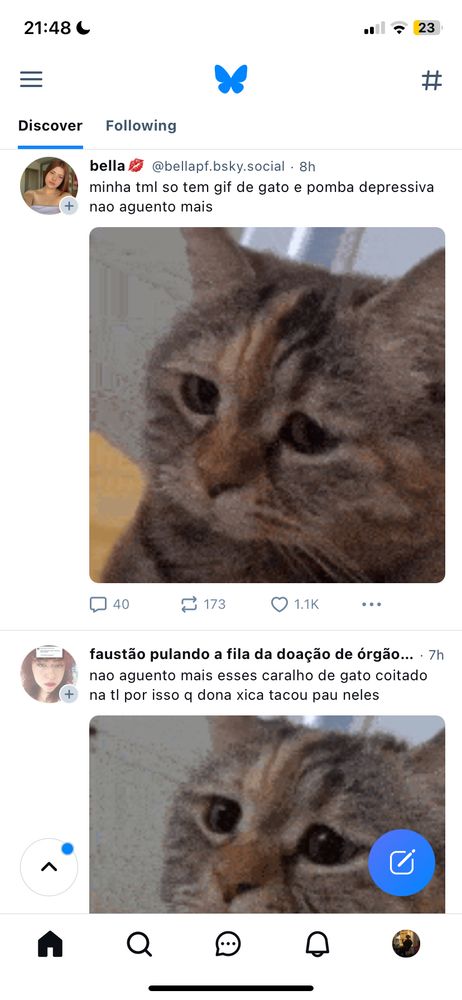Load new posts with up-arrow button
This screenshot has width=462, height=1000.
[49, 867]
